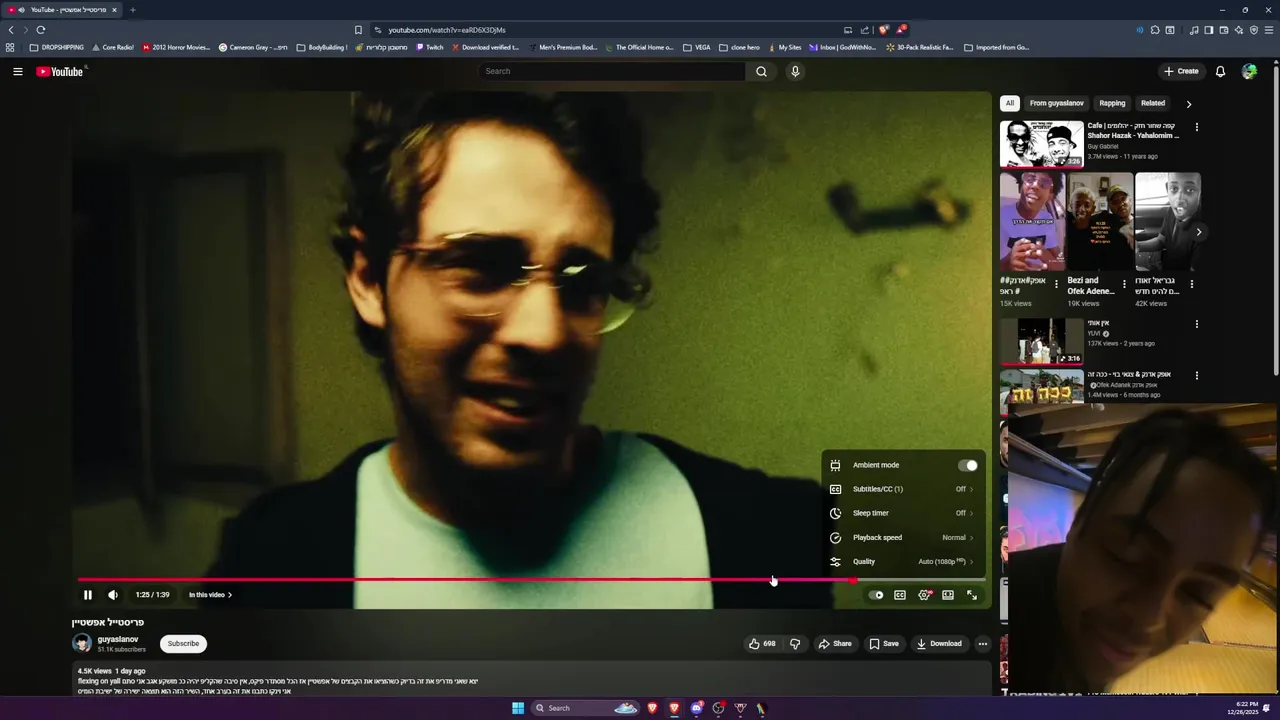This screenshot has width=1280, height=720.
Task: Mute the video volume
Action: click(x=113, y=595)
